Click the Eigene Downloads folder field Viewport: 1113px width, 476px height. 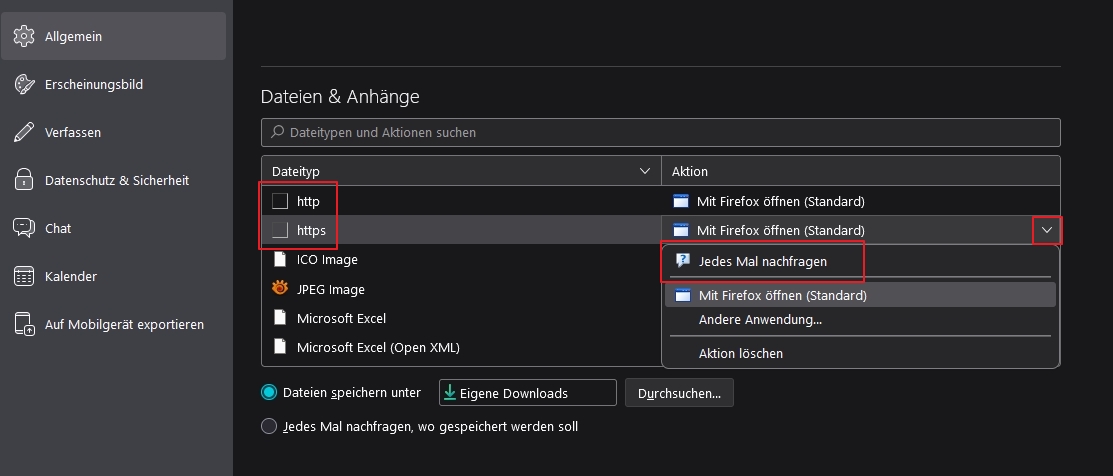528,393
